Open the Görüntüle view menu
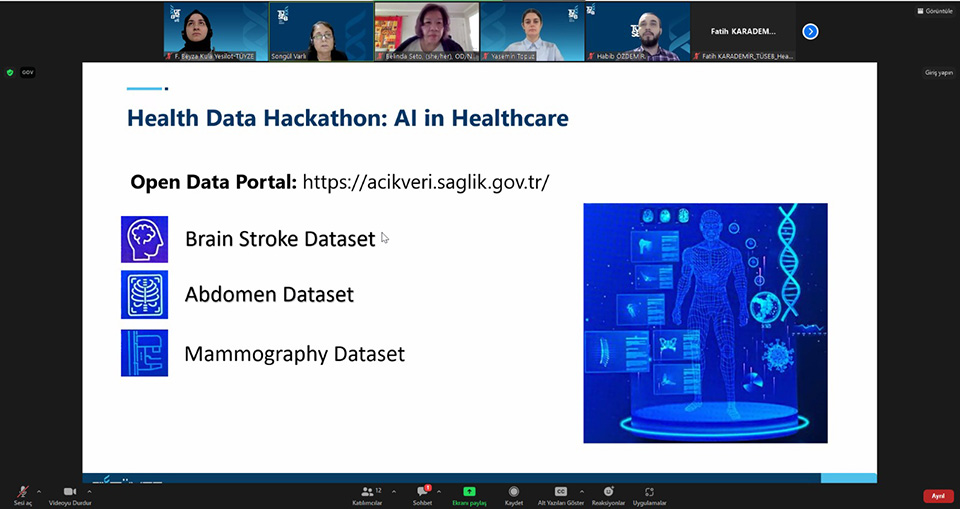 tap(932, 11)
